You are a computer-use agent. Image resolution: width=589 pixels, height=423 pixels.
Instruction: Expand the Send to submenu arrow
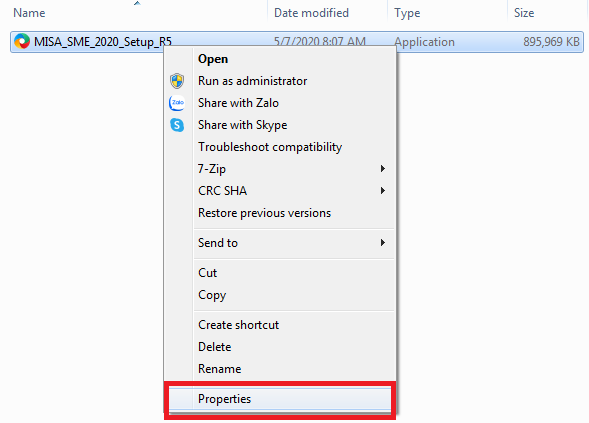click(382, 243)
